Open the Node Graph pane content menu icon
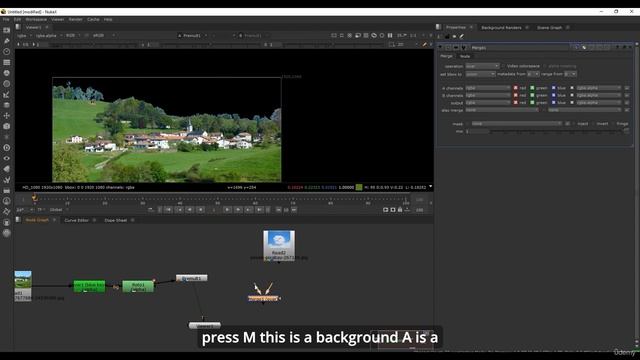This screenshot has height=360, width=640. 18,220
